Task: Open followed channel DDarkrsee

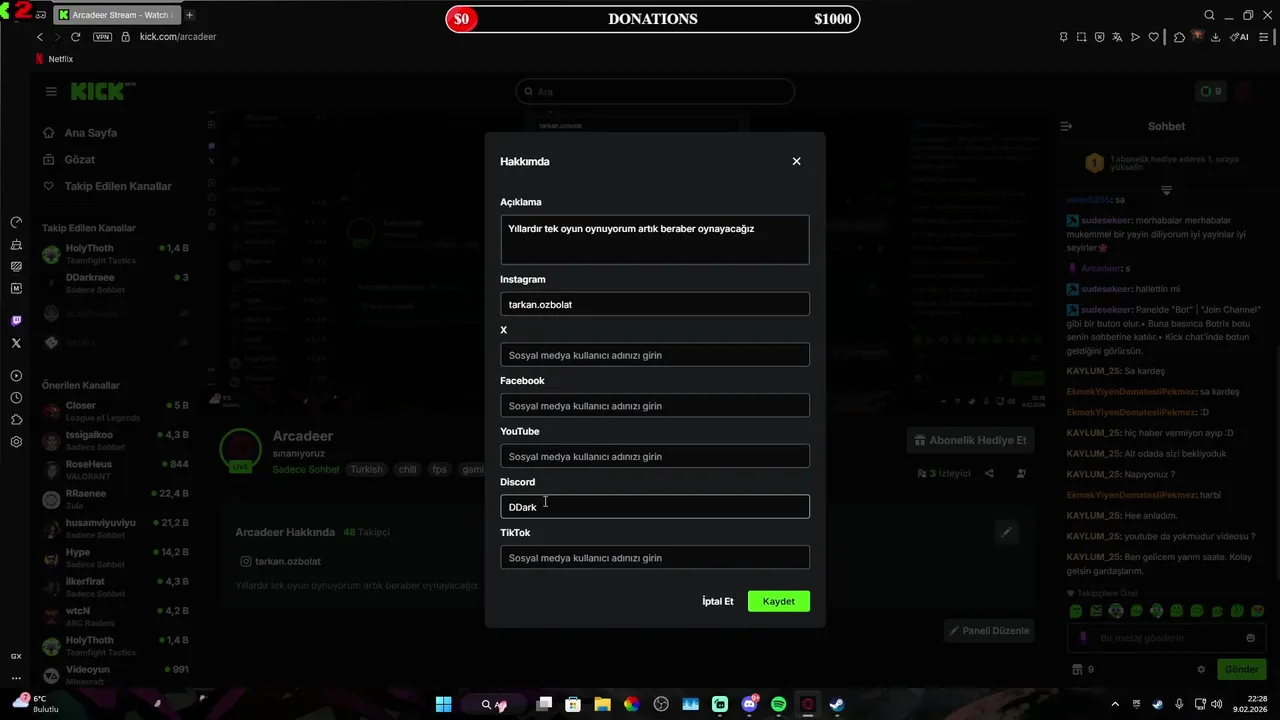Action: pyautogui.click(x=115, y=283)
